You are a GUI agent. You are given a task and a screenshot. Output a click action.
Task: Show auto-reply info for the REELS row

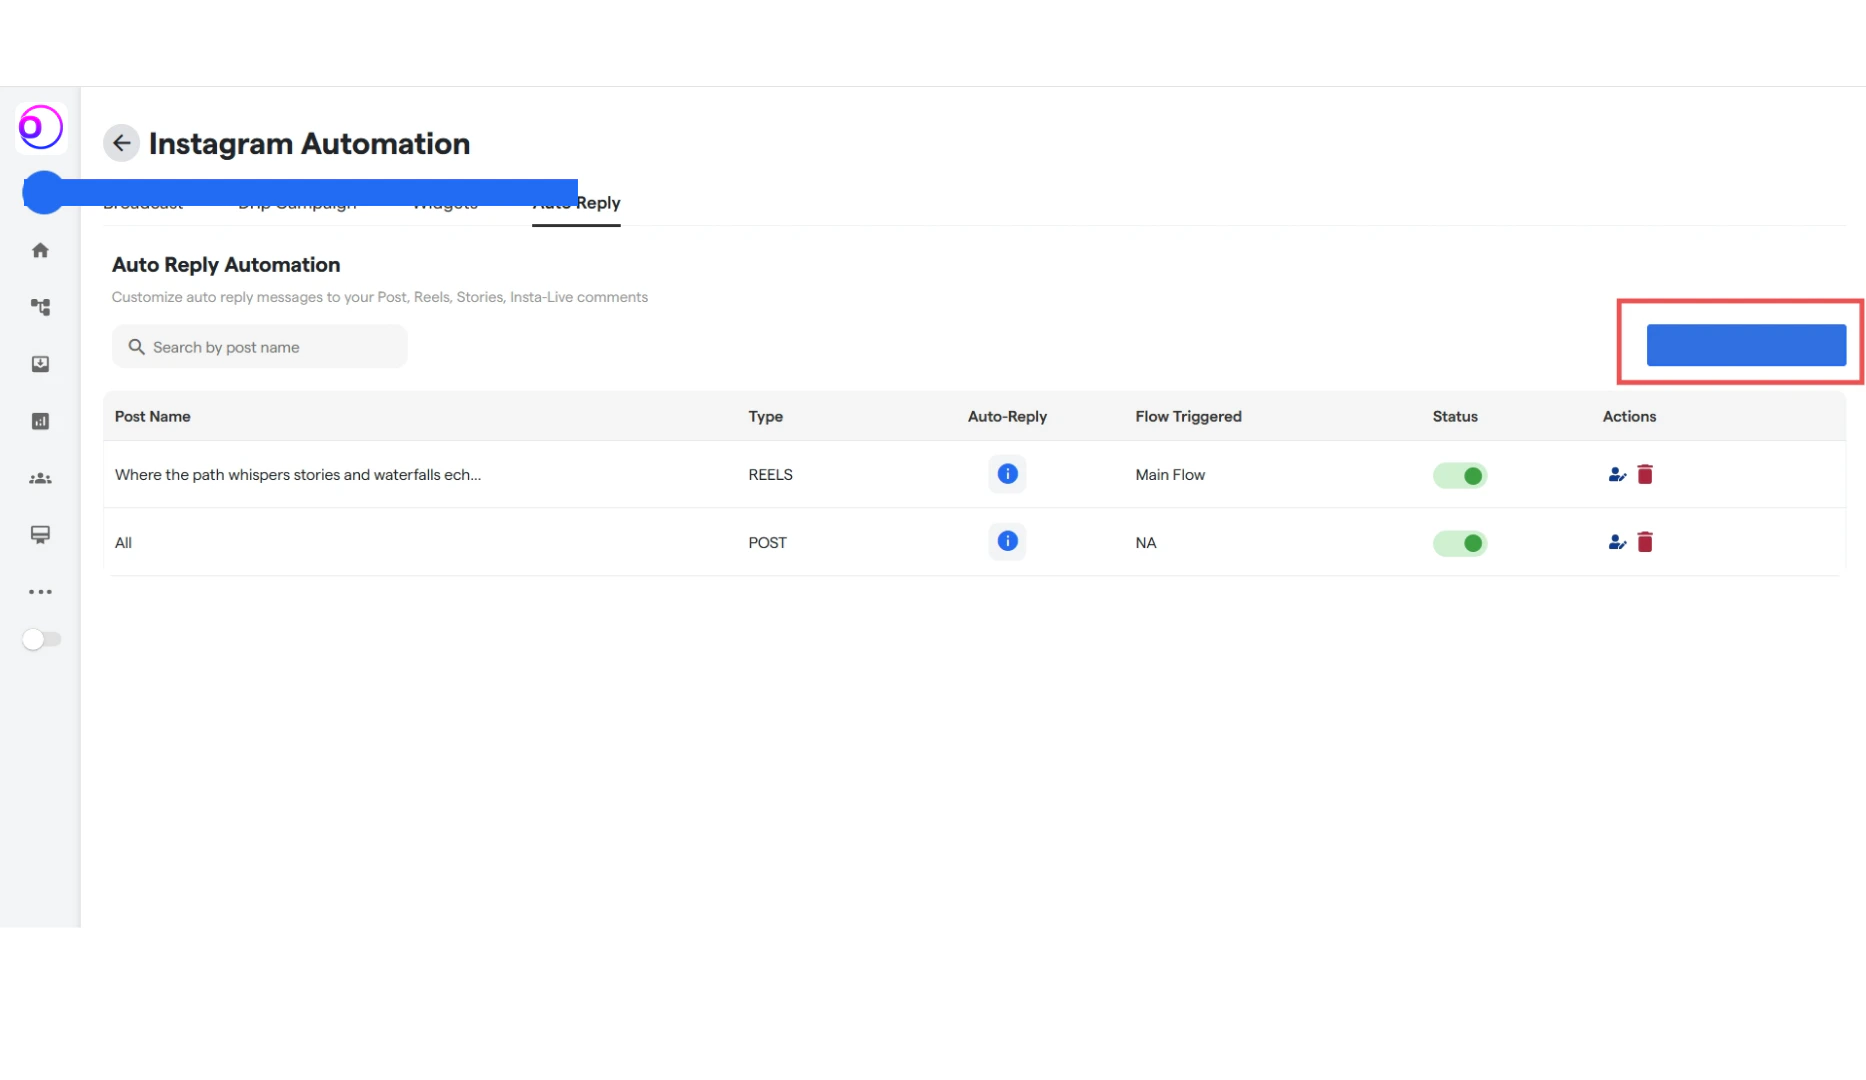click(x=1007, y=474)
